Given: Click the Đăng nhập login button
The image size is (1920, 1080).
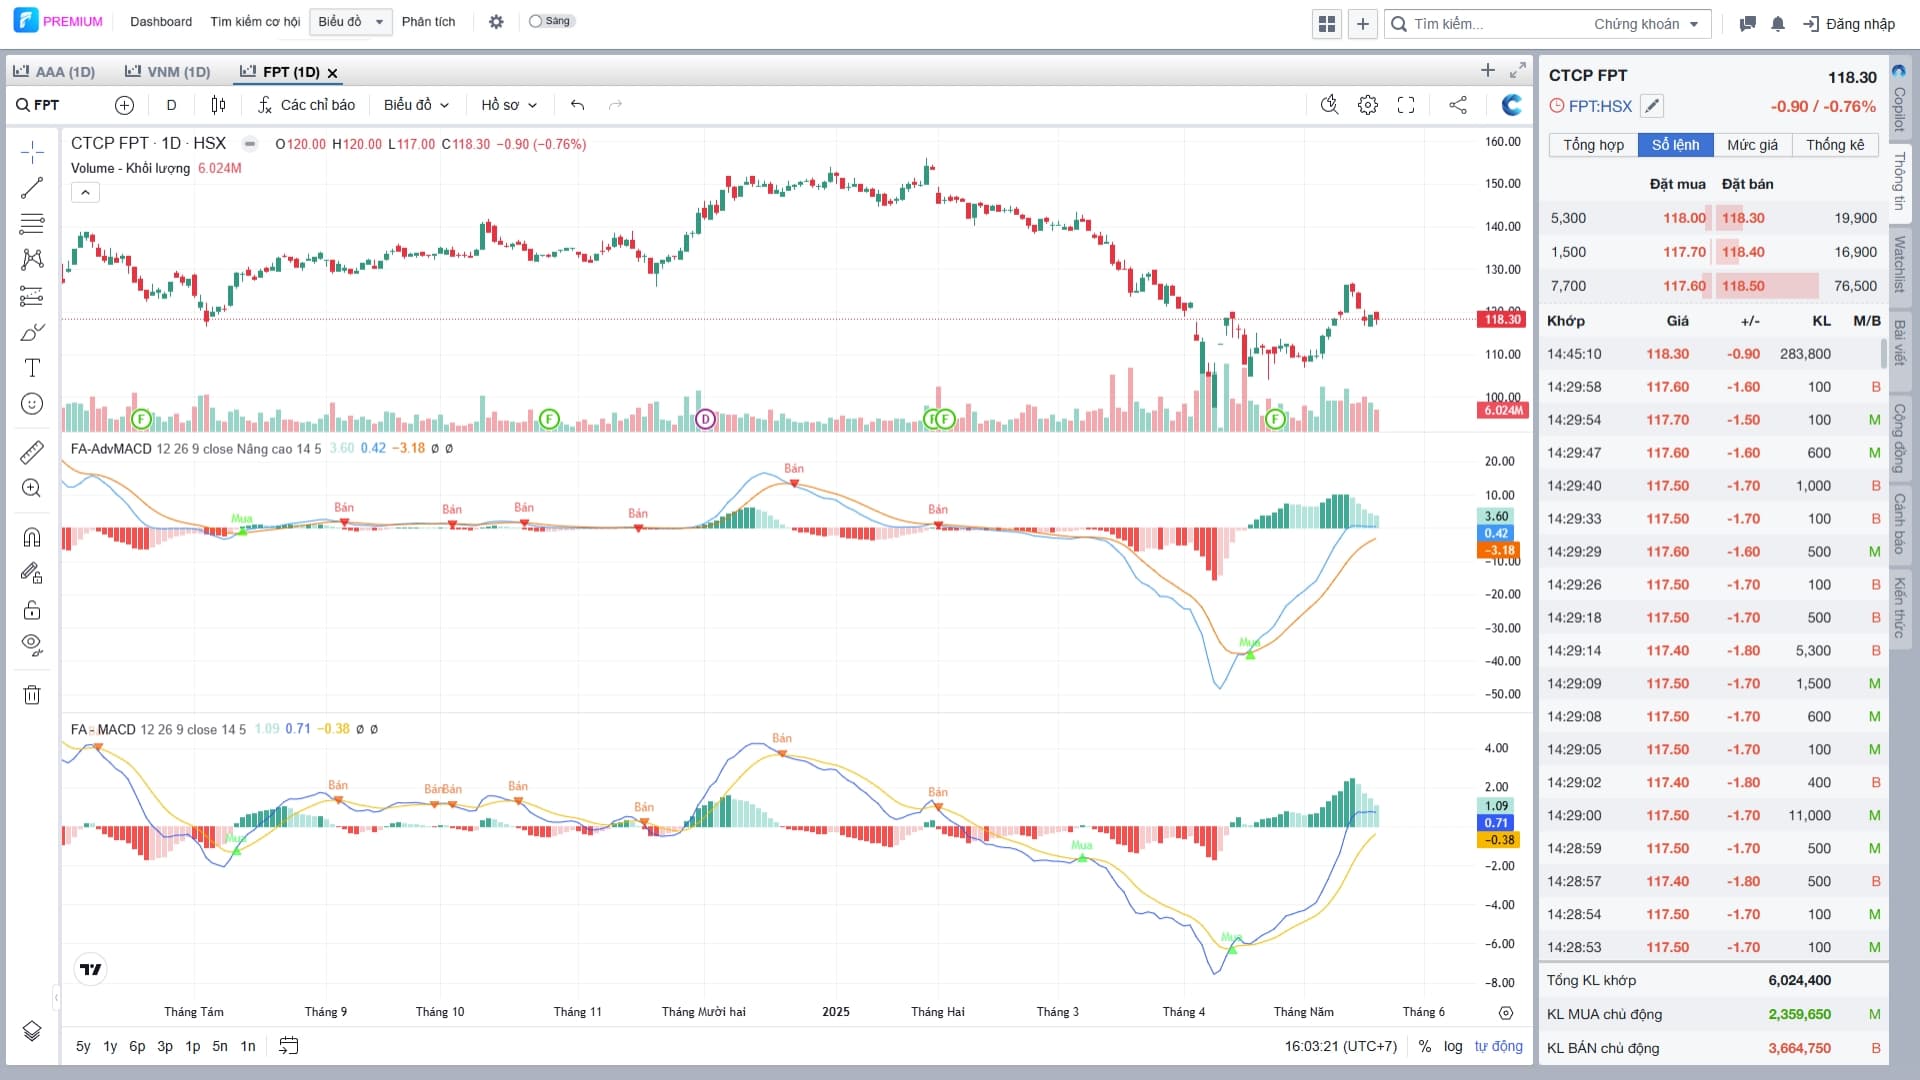Looking at the screenshot, I should 1849,24.
